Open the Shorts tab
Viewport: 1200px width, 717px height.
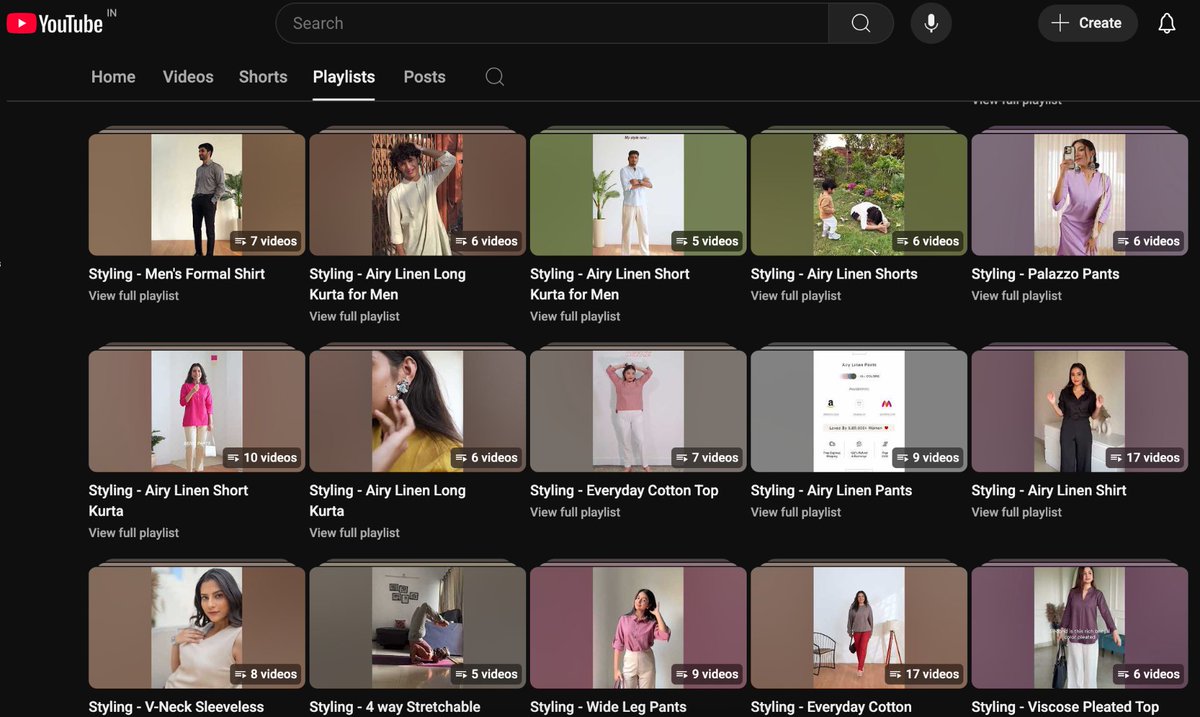262,77
